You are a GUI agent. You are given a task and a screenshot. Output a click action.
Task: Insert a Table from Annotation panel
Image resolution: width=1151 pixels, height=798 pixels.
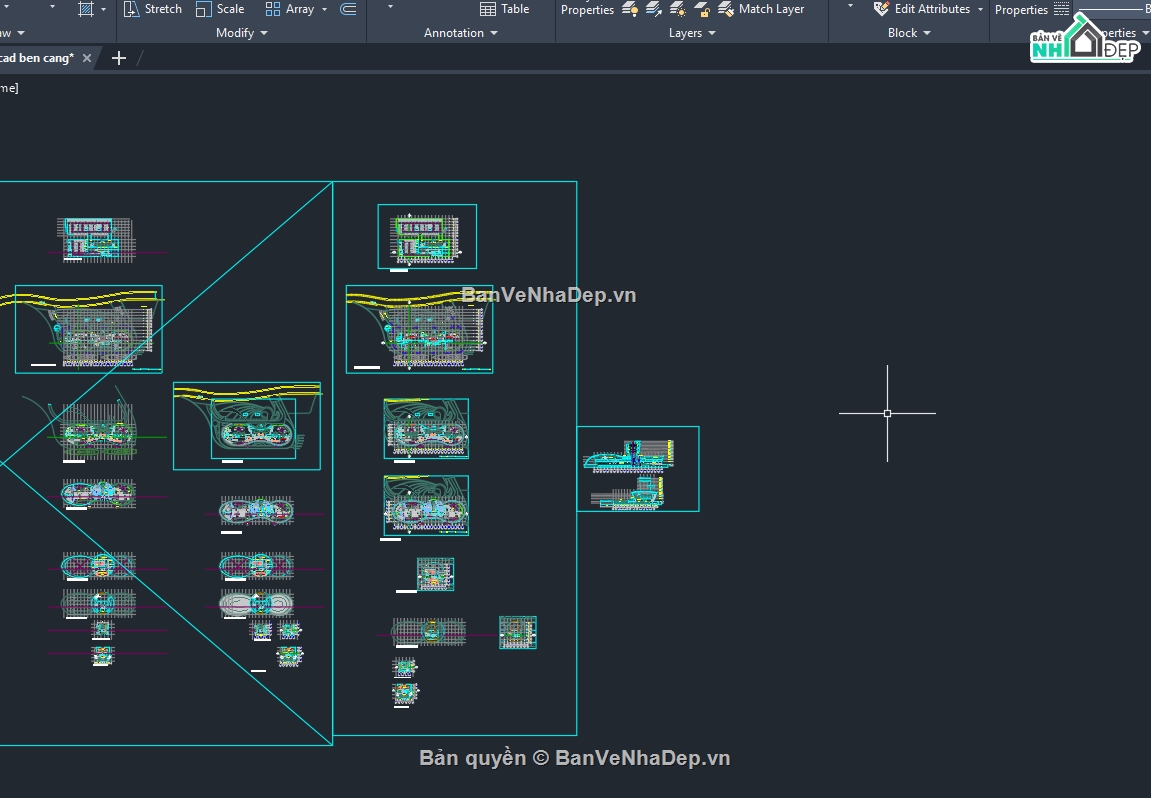pos(504,9)
